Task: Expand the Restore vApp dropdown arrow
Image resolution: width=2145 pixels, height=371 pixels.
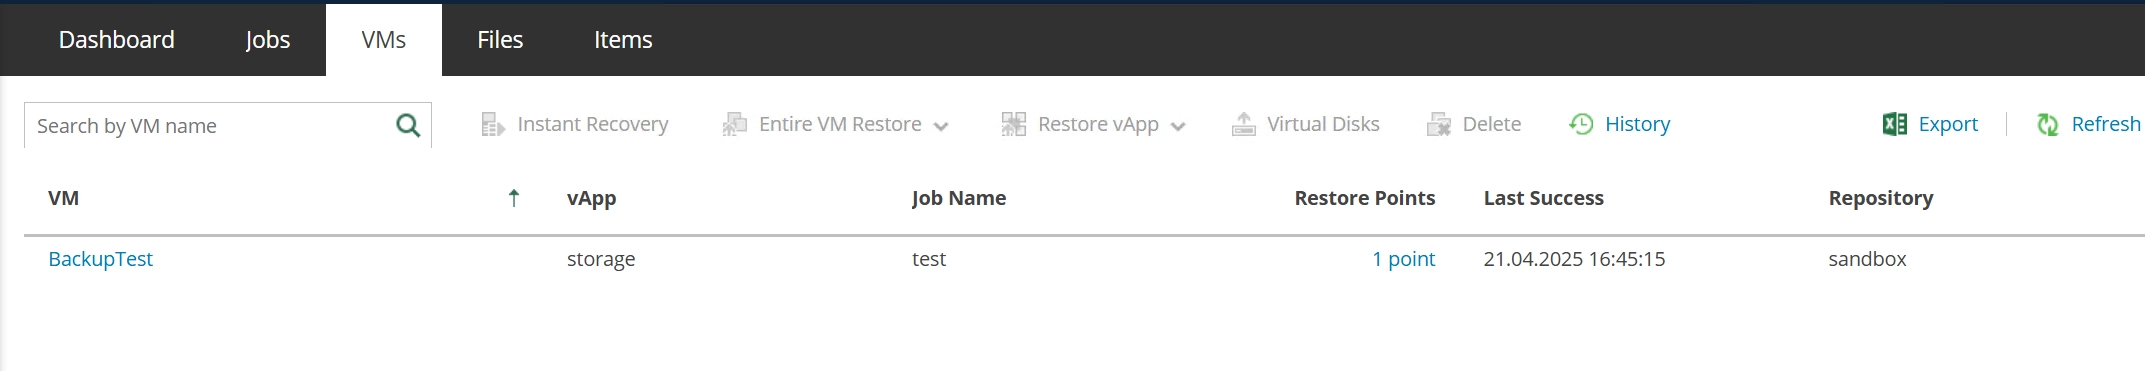Action: tap(1178, 126)
